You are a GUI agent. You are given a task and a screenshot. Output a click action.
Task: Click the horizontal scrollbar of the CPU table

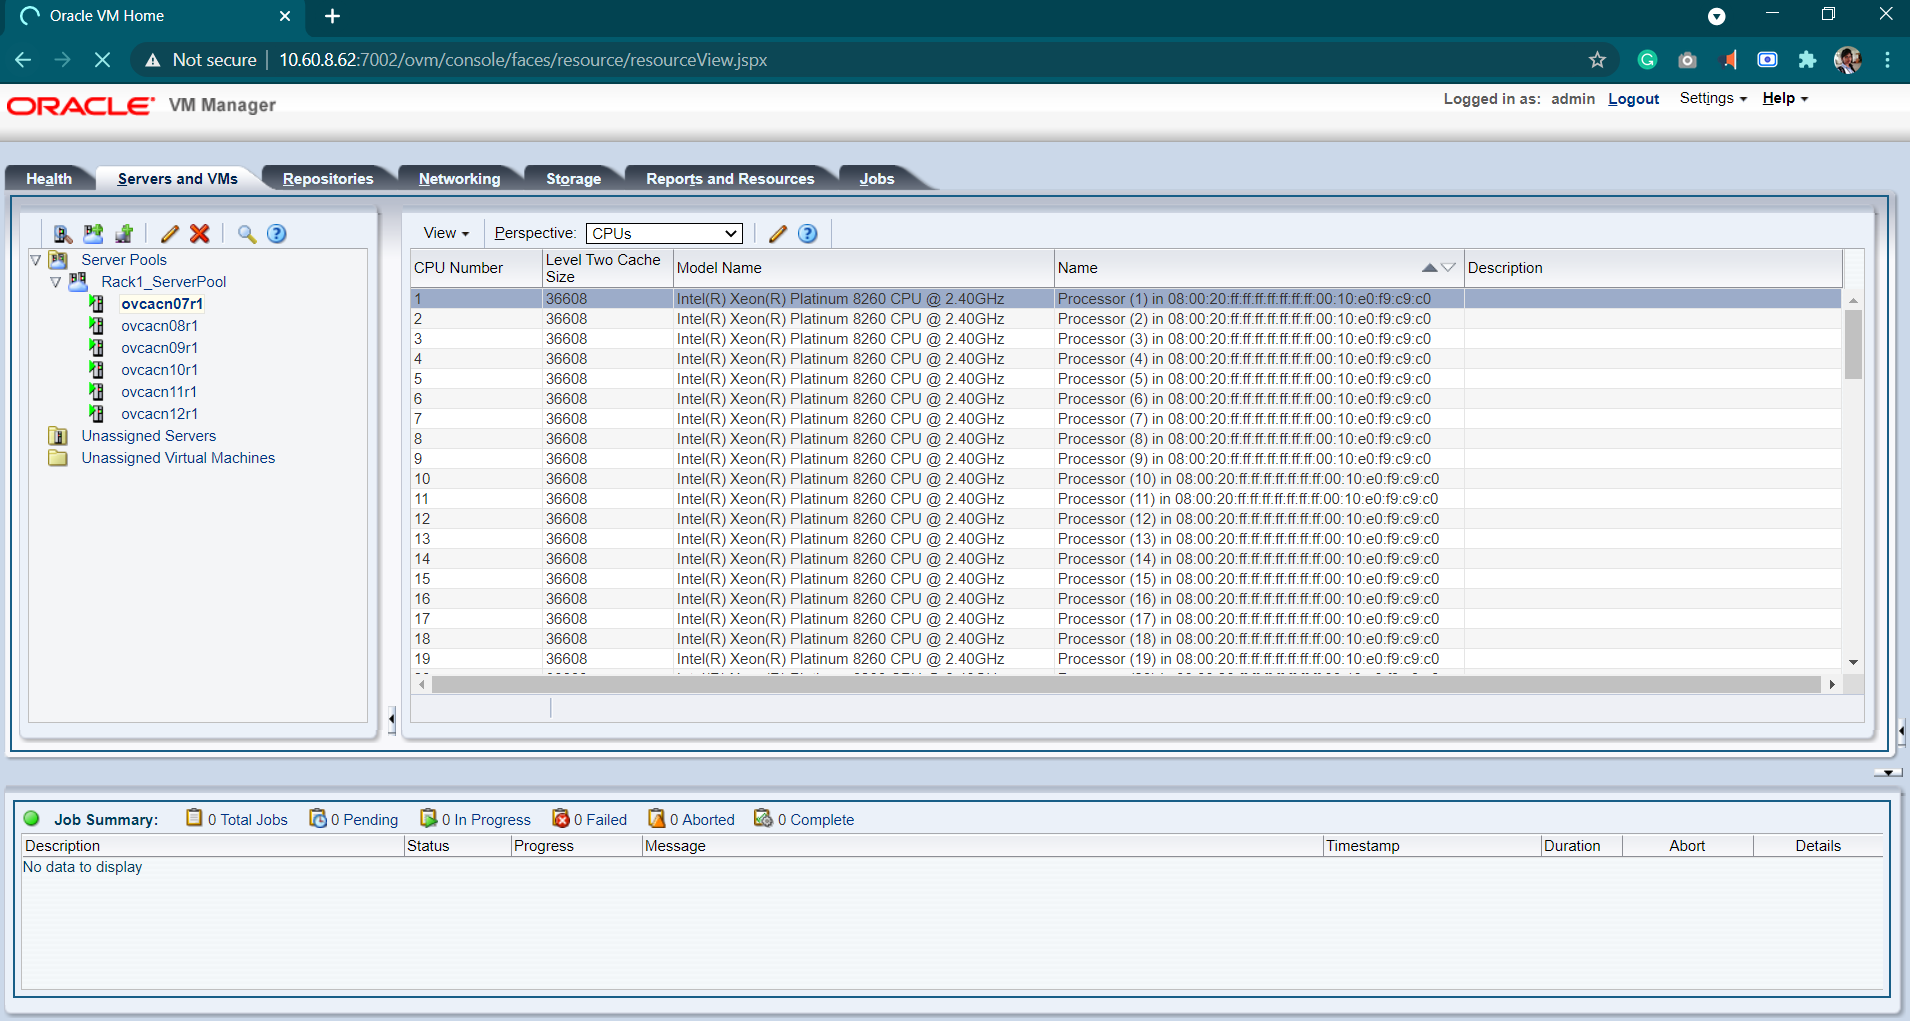(1126, 684)
